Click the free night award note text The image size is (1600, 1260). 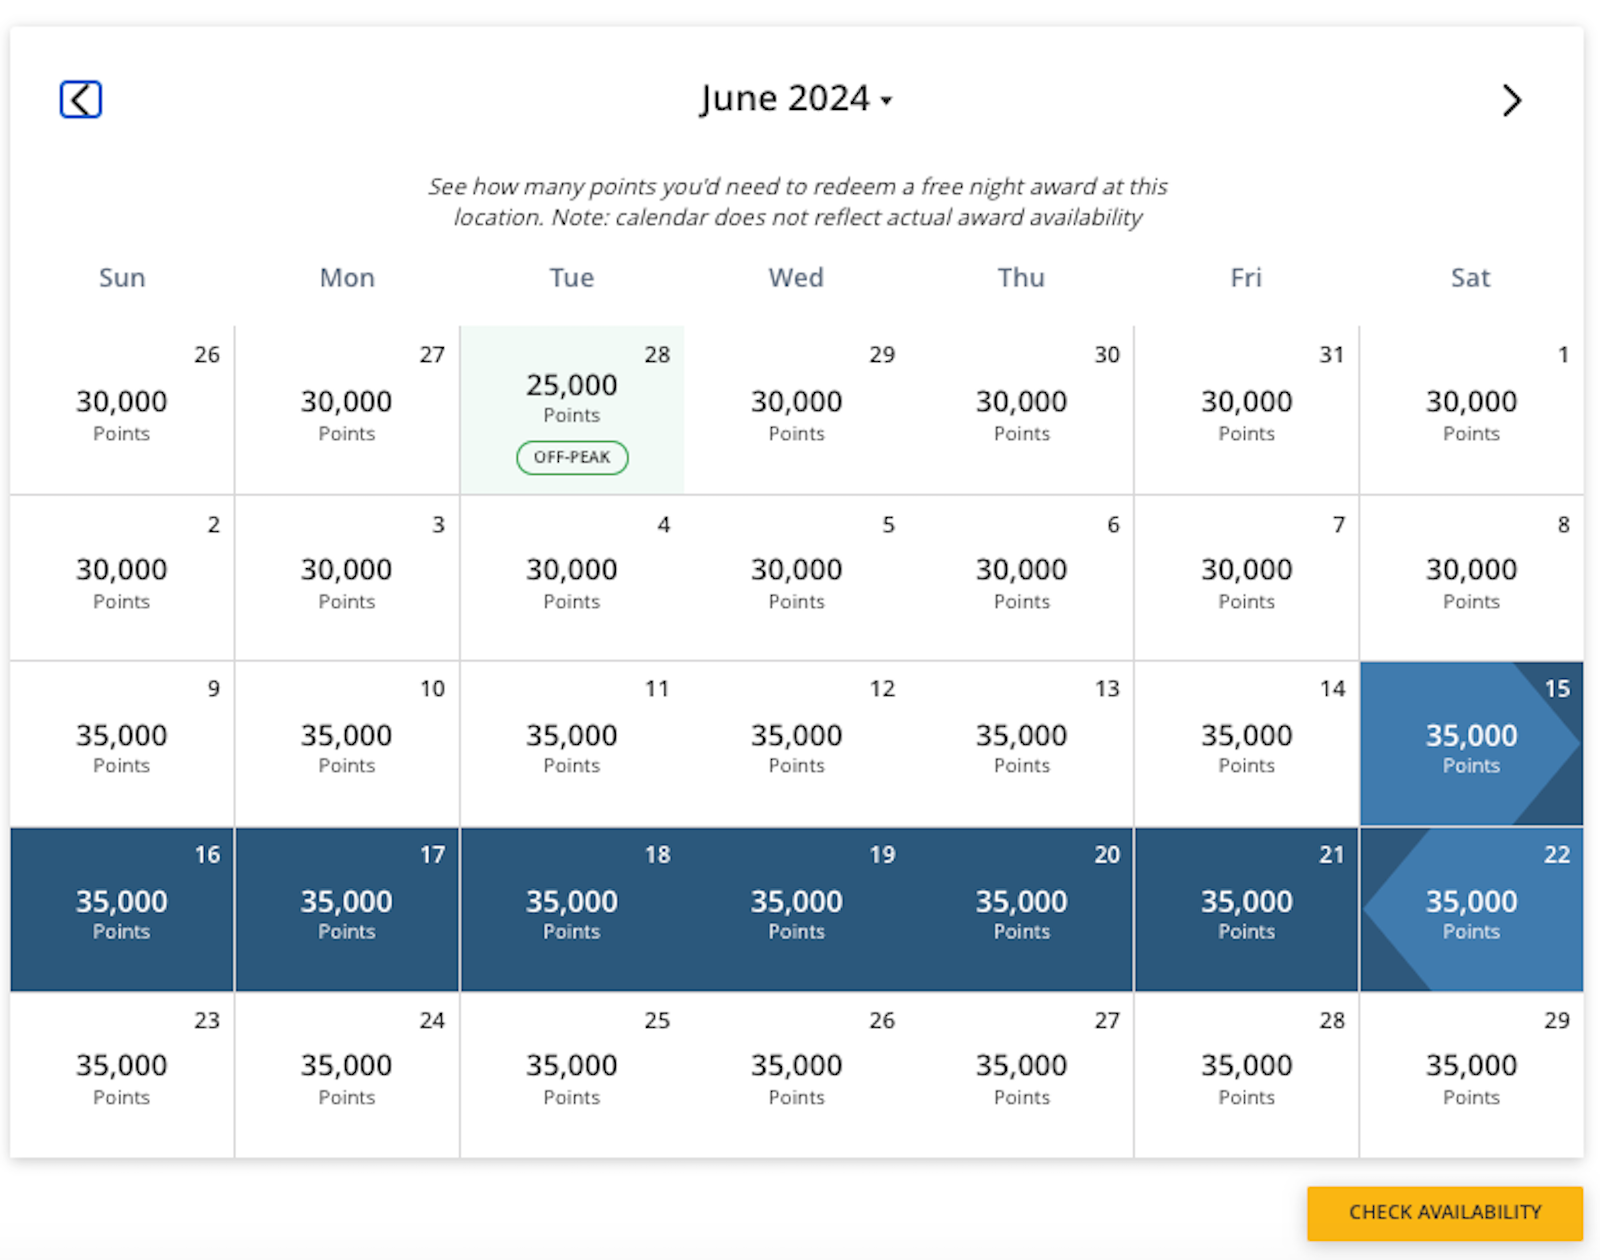[x=797, y=202]
